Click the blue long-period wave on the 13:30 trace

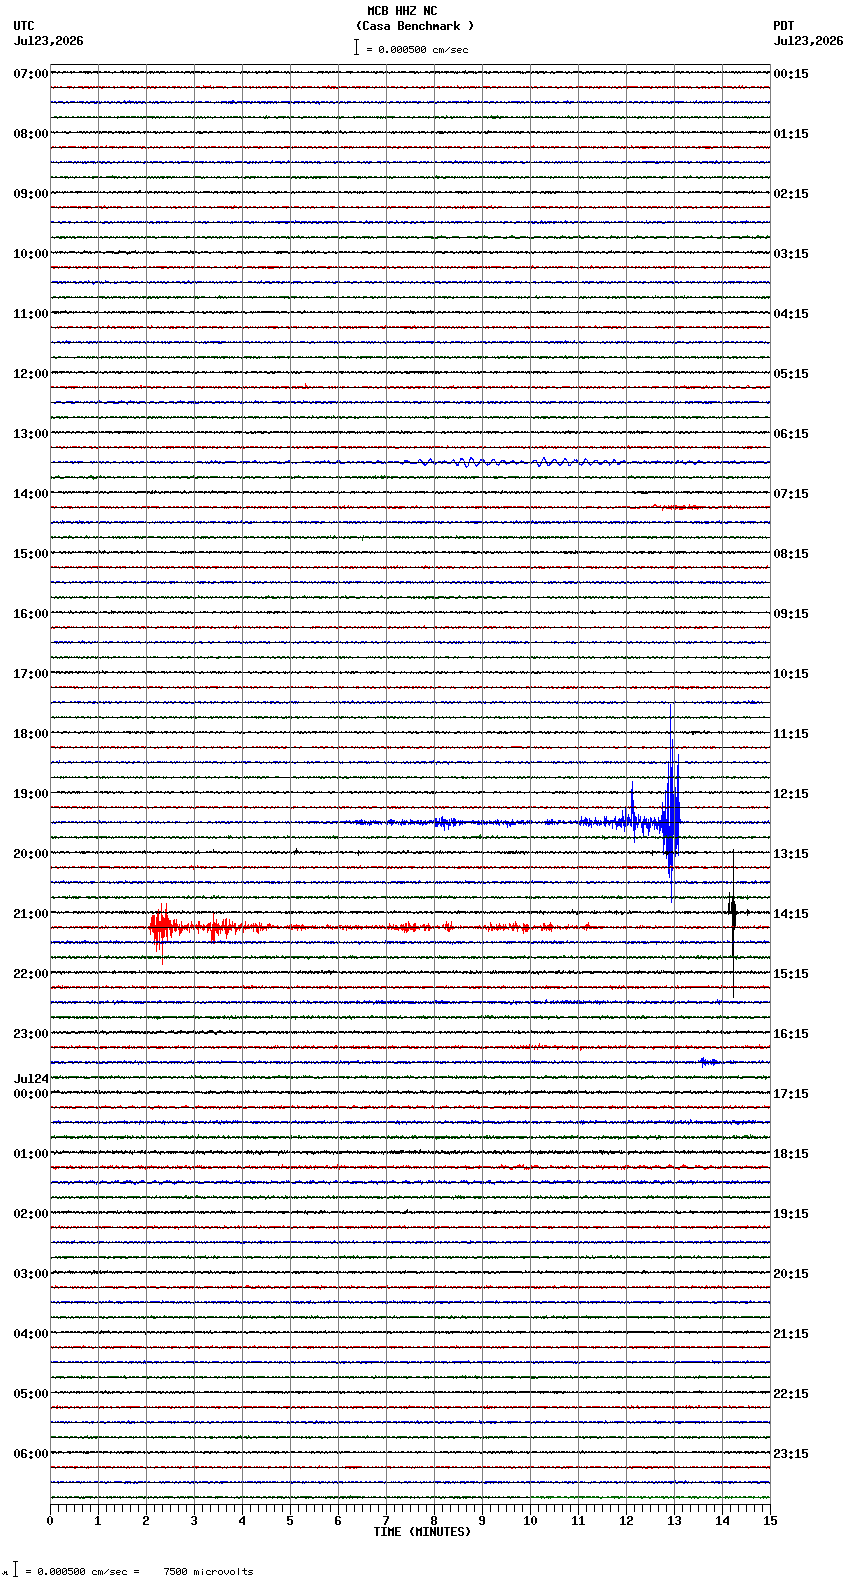[x=514, y=462]
